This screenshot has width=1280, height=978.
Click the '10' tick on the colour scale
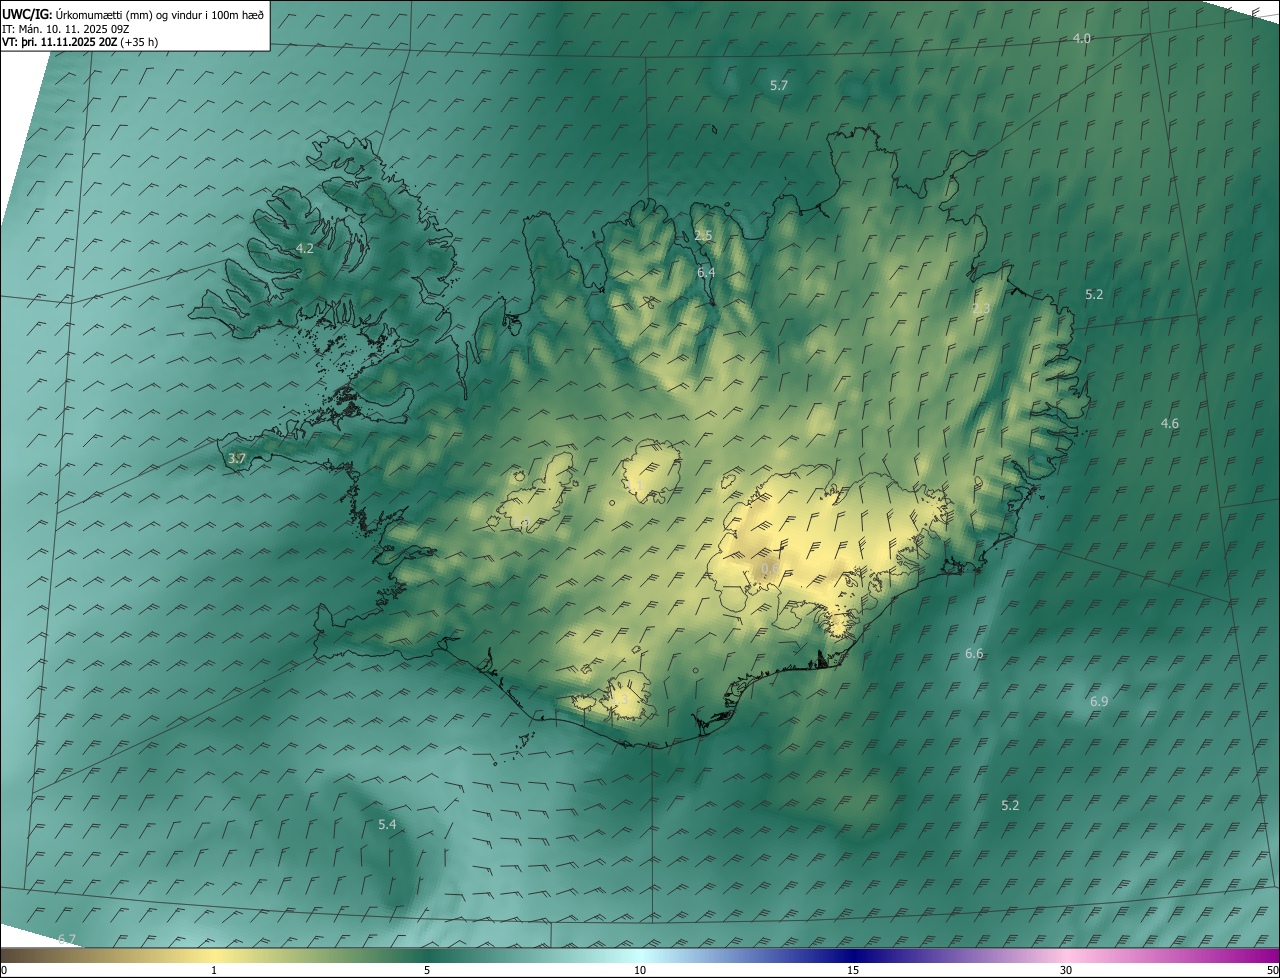pos(640,970)
